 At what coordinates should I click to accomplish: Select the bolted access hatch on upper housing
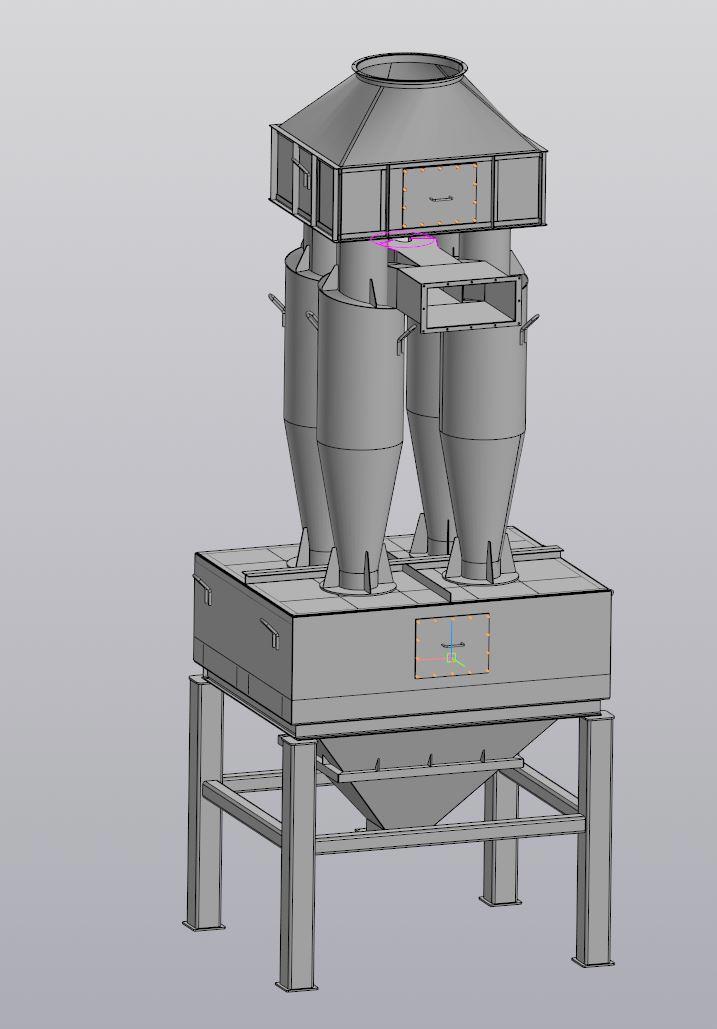pyautogui.click(x=440, y=194)
